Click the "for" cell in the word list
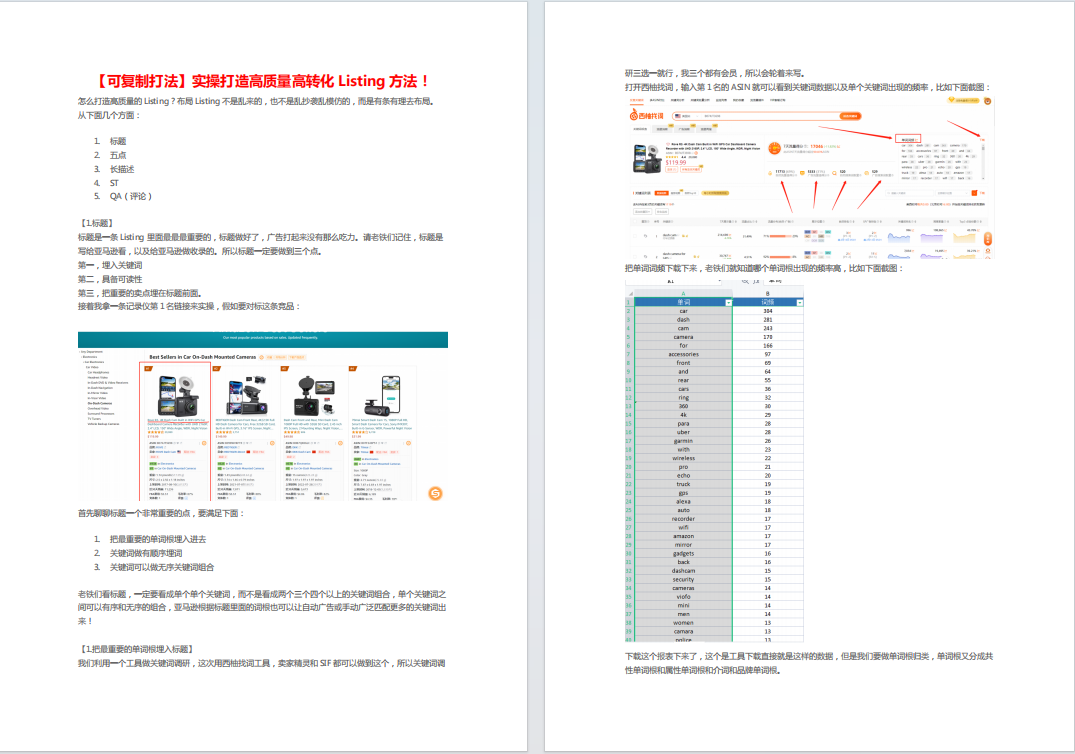 684,345
